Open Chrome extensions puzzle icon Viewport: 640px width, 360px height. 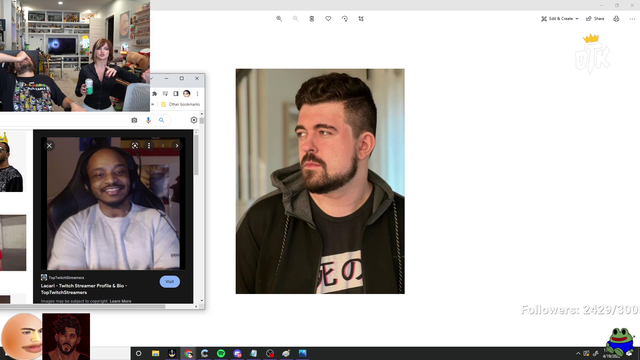155,93
